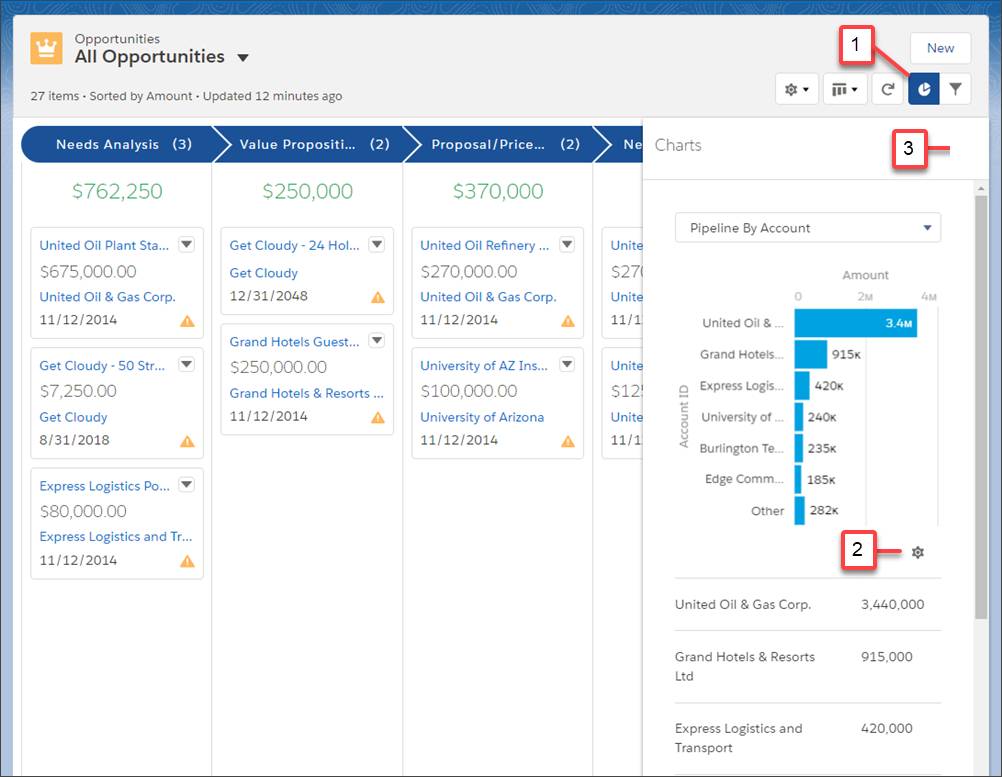Viewport: 1002px width, 777px height.
Task: Open Express Logistics and Tr... account link
Action: tap(116, 537)
